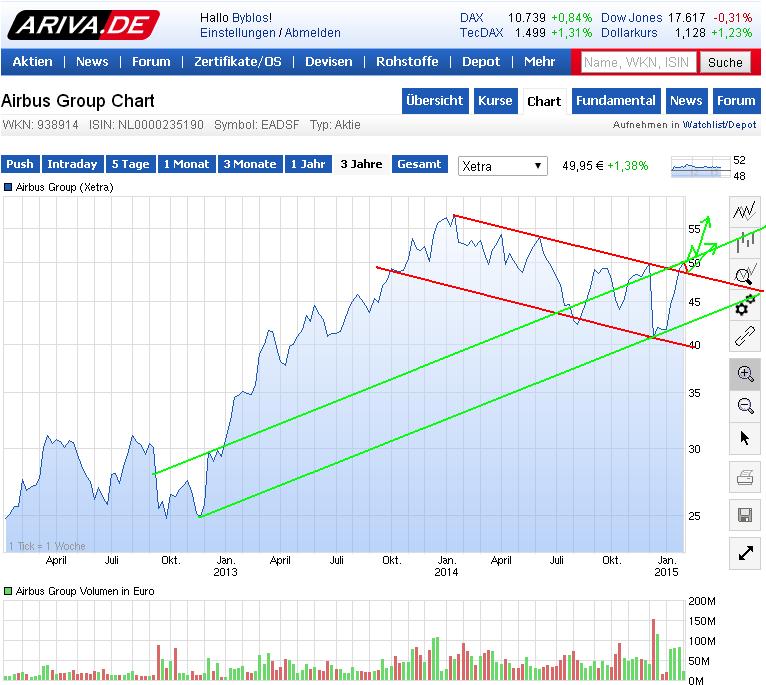This screenshot has width=766, height=685.
Task: Set the chart period to Gesamt
Action: click(x=419, y=164)
